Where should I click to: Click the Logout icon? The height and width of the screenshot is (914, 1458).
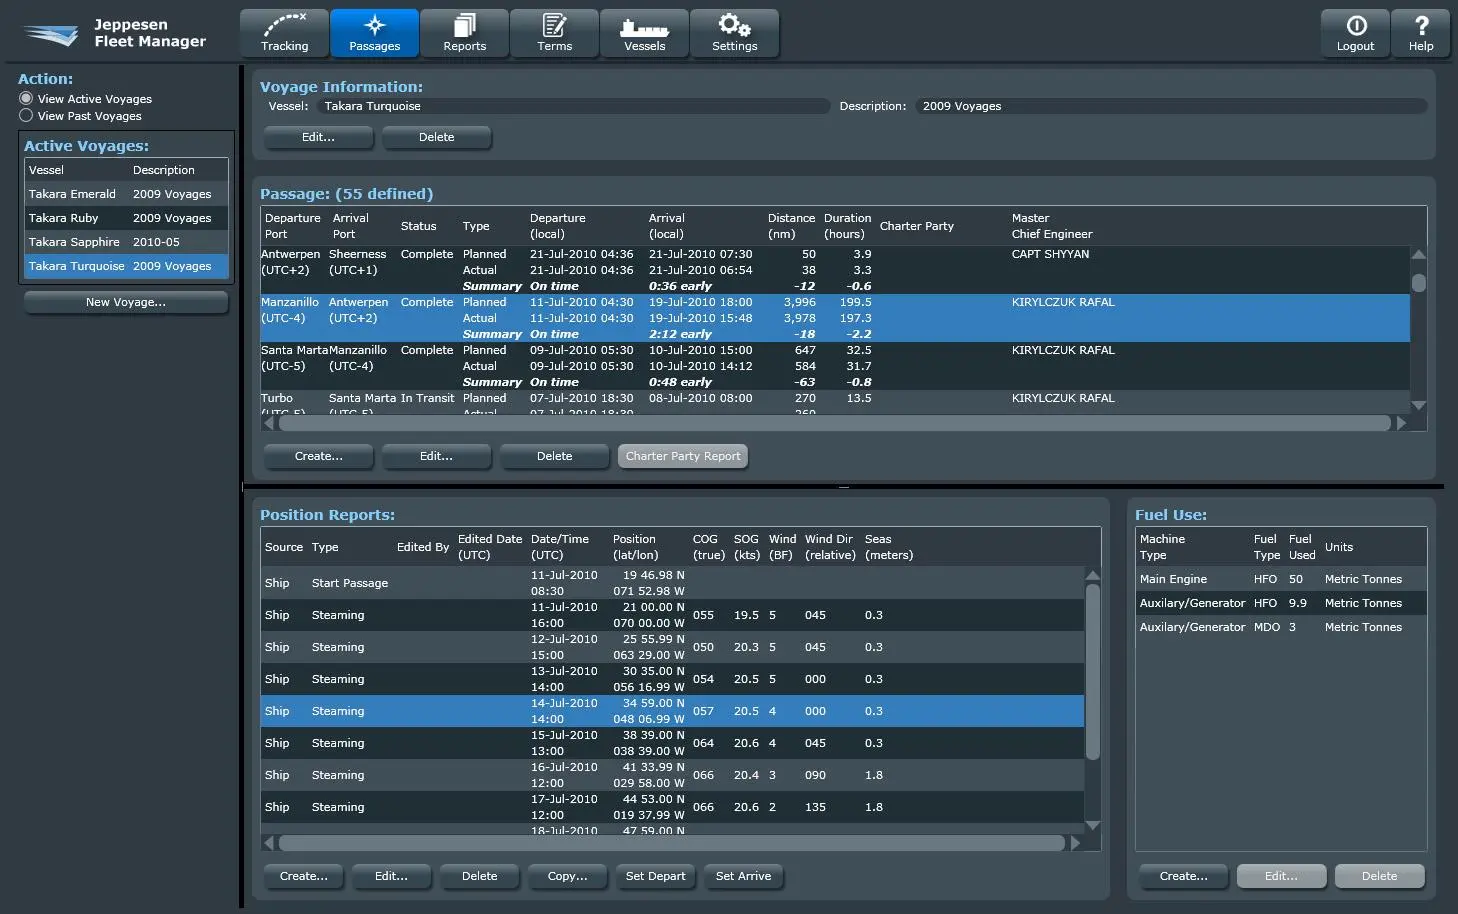[x=1355, y=33]
